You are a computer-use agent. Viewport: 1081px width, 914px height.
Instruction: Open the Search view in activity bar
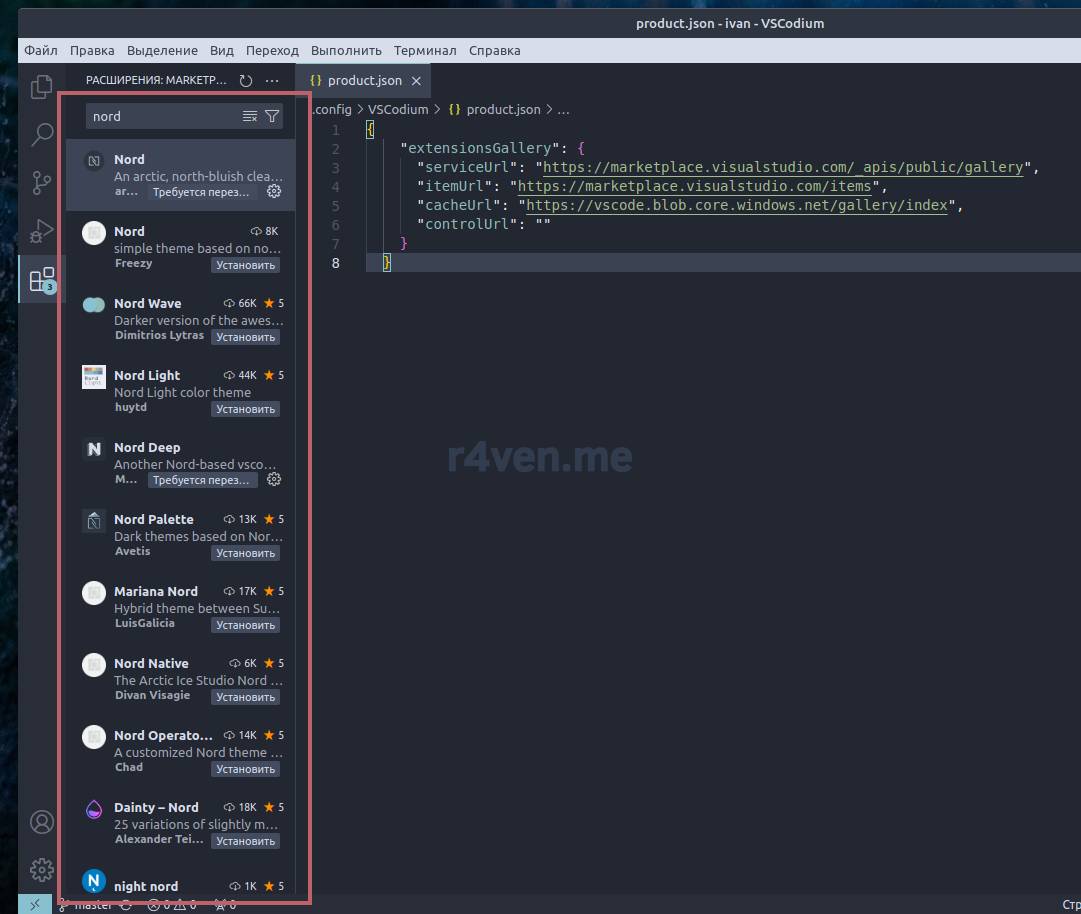coord(41,134)
